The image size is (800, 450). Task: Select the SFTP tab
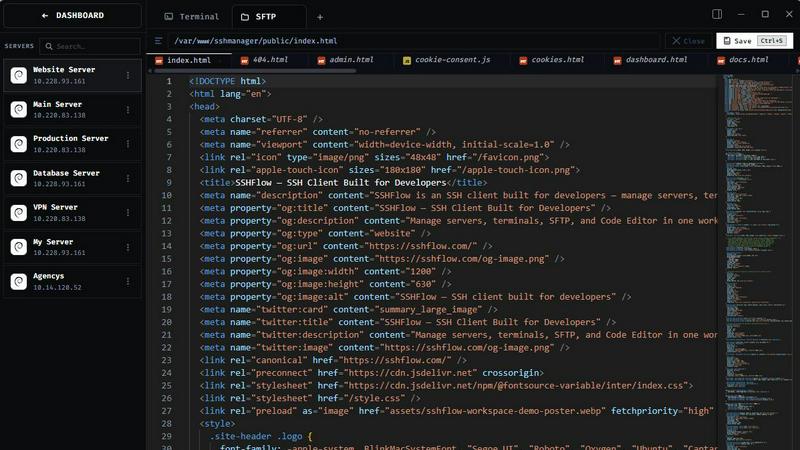pos(268,17)
